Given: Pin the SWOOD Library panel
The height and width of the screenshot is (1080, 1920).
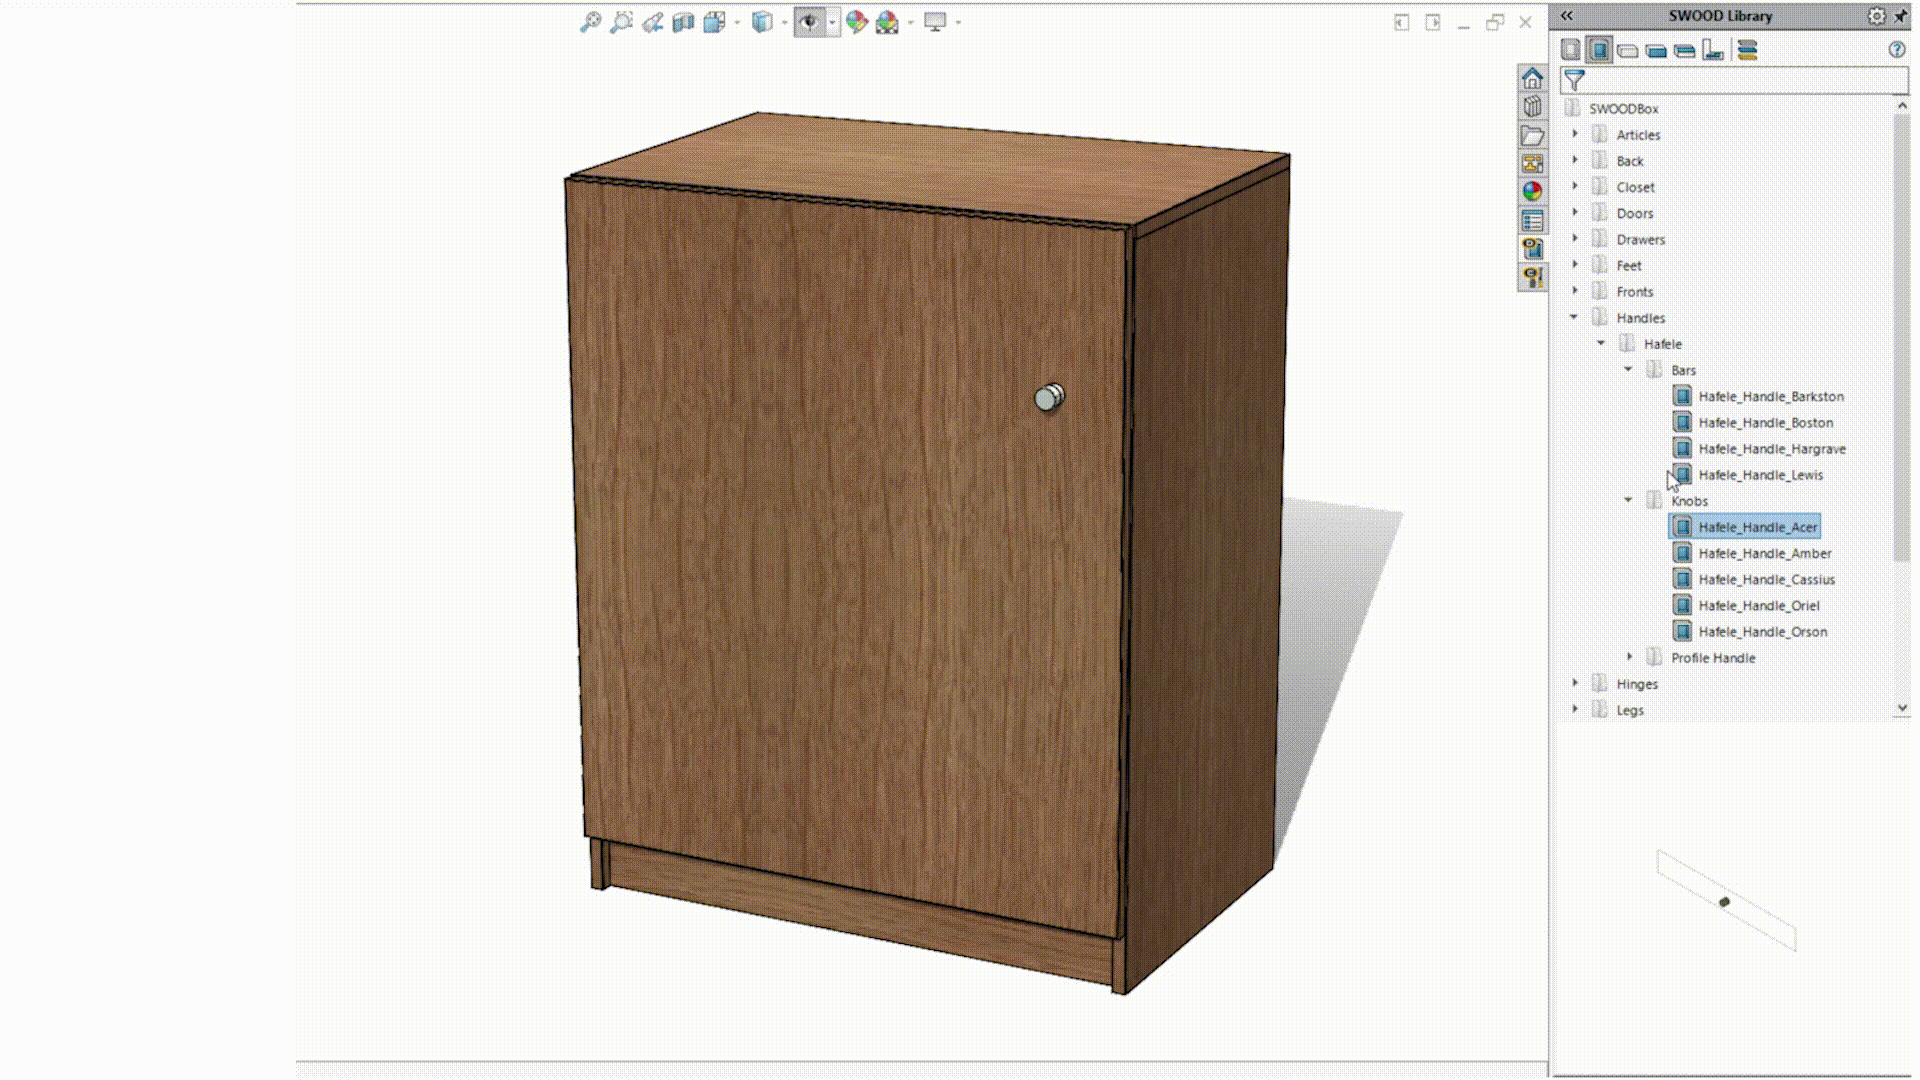Looking at the screenshot, I should point(1901,16).
